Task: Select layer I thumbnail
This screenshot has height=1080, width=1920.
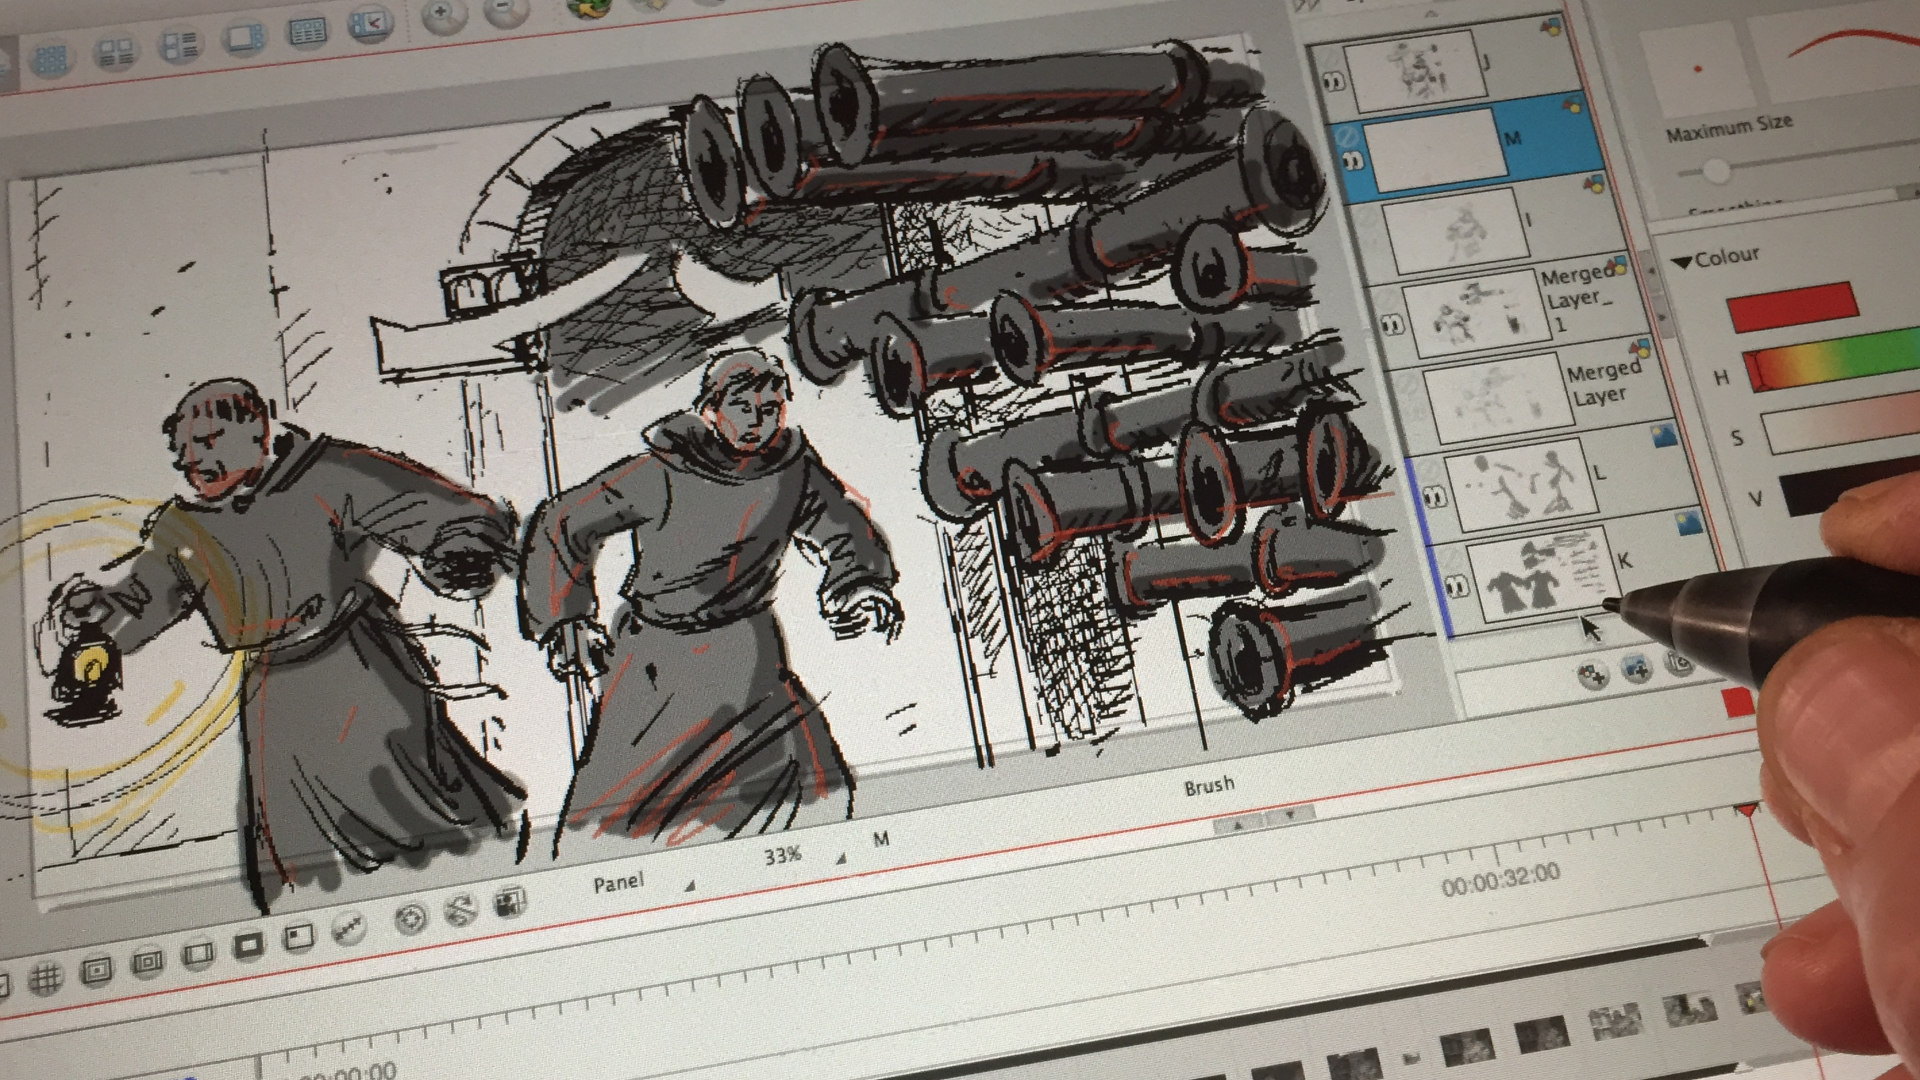Action: click(1458, 233)
